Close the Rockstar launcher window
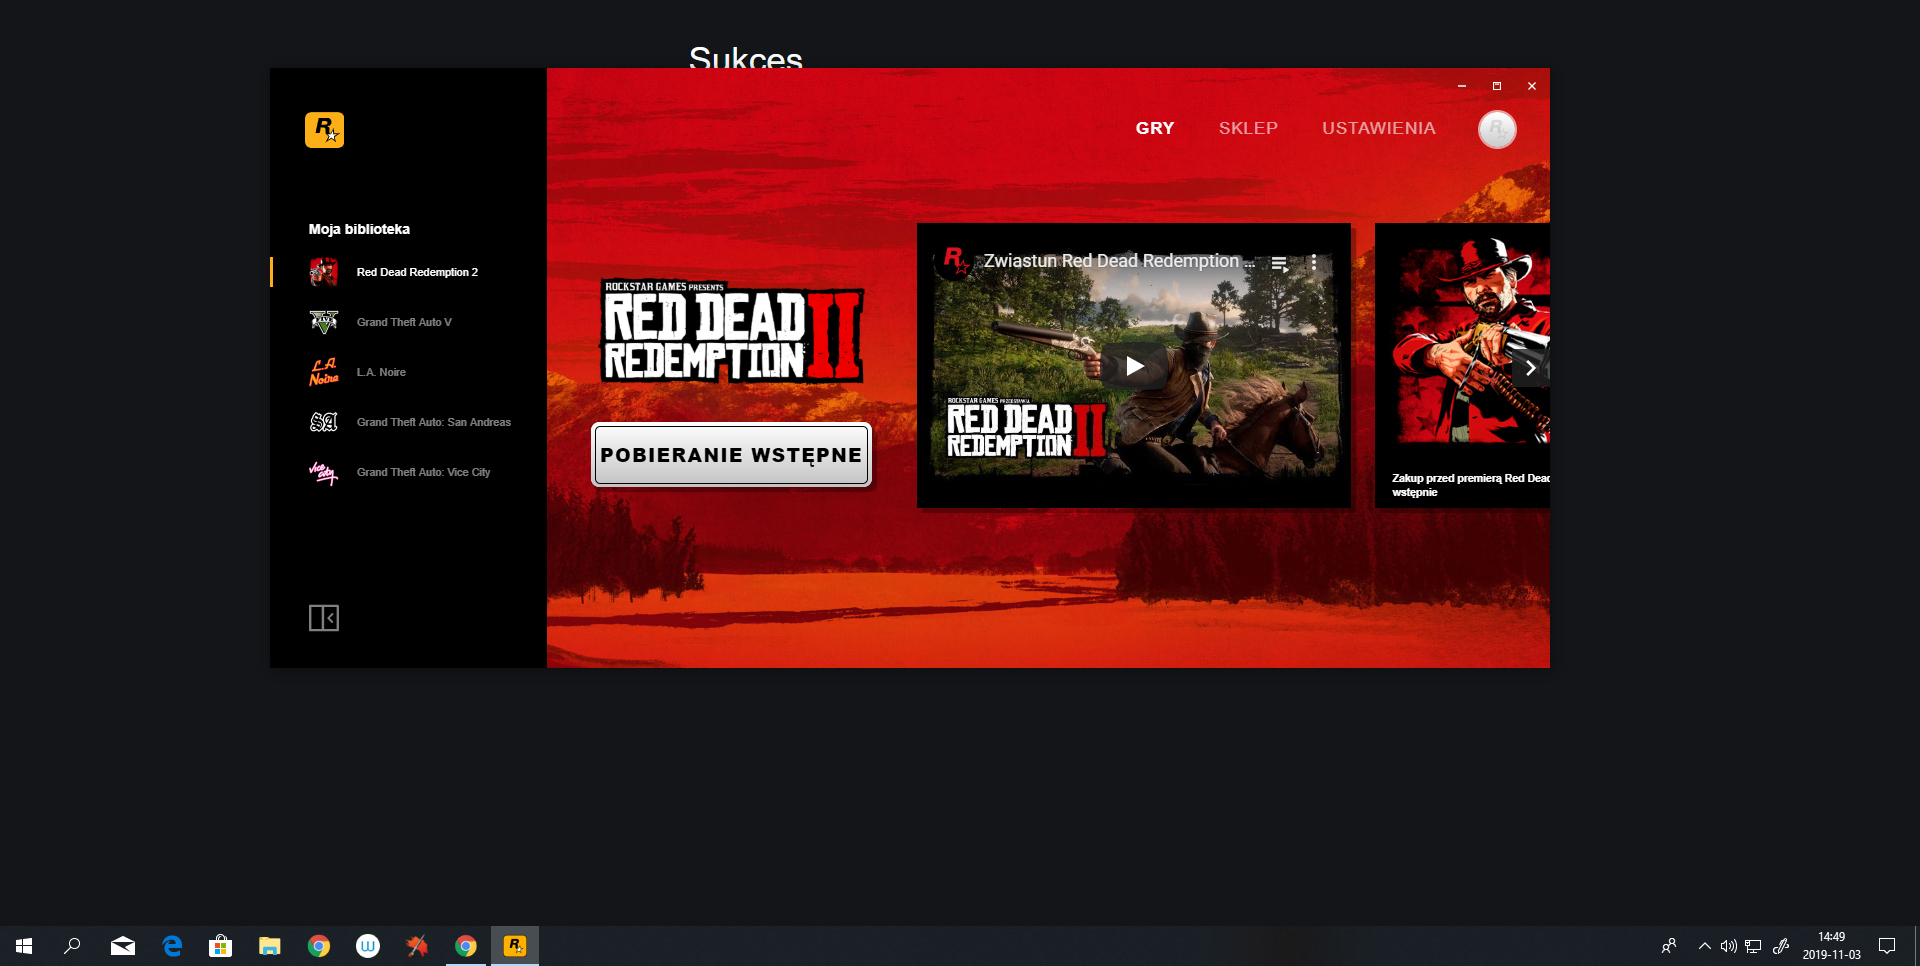The image size is (1920, 966). 1532,86
